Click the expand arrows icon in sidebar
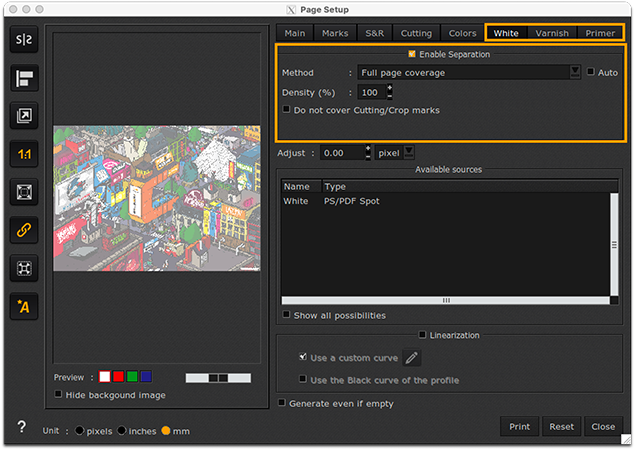The height and width of the screenshot is (450, 635). click(x=23, y=268)
